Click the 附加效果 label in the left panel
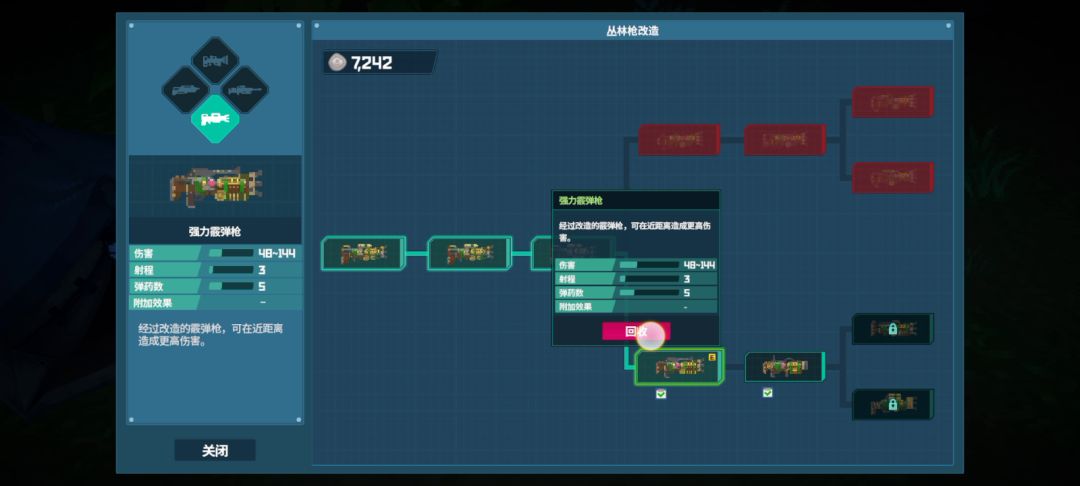The image size is (1080, 486). (154, 303)
